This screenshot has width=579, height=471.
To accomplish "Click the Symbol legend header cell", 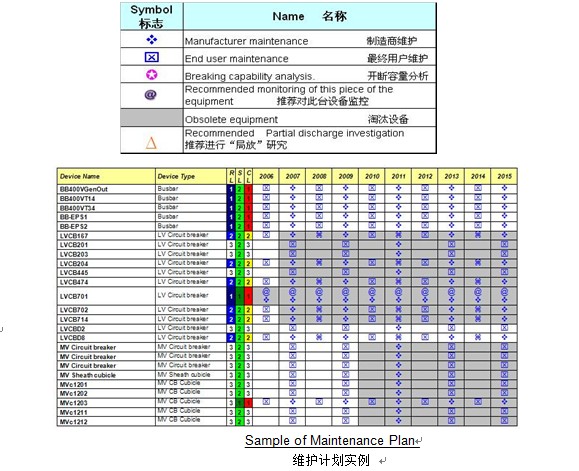I will point(151,17).
